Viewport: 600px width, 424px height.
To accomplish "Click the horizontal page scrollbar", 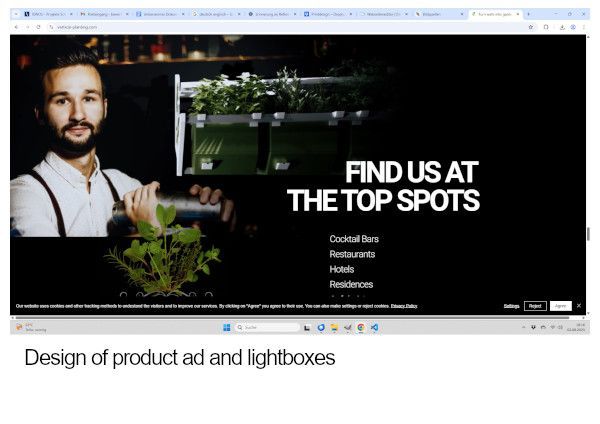I will pyautogui.click(x=292, y=317).
